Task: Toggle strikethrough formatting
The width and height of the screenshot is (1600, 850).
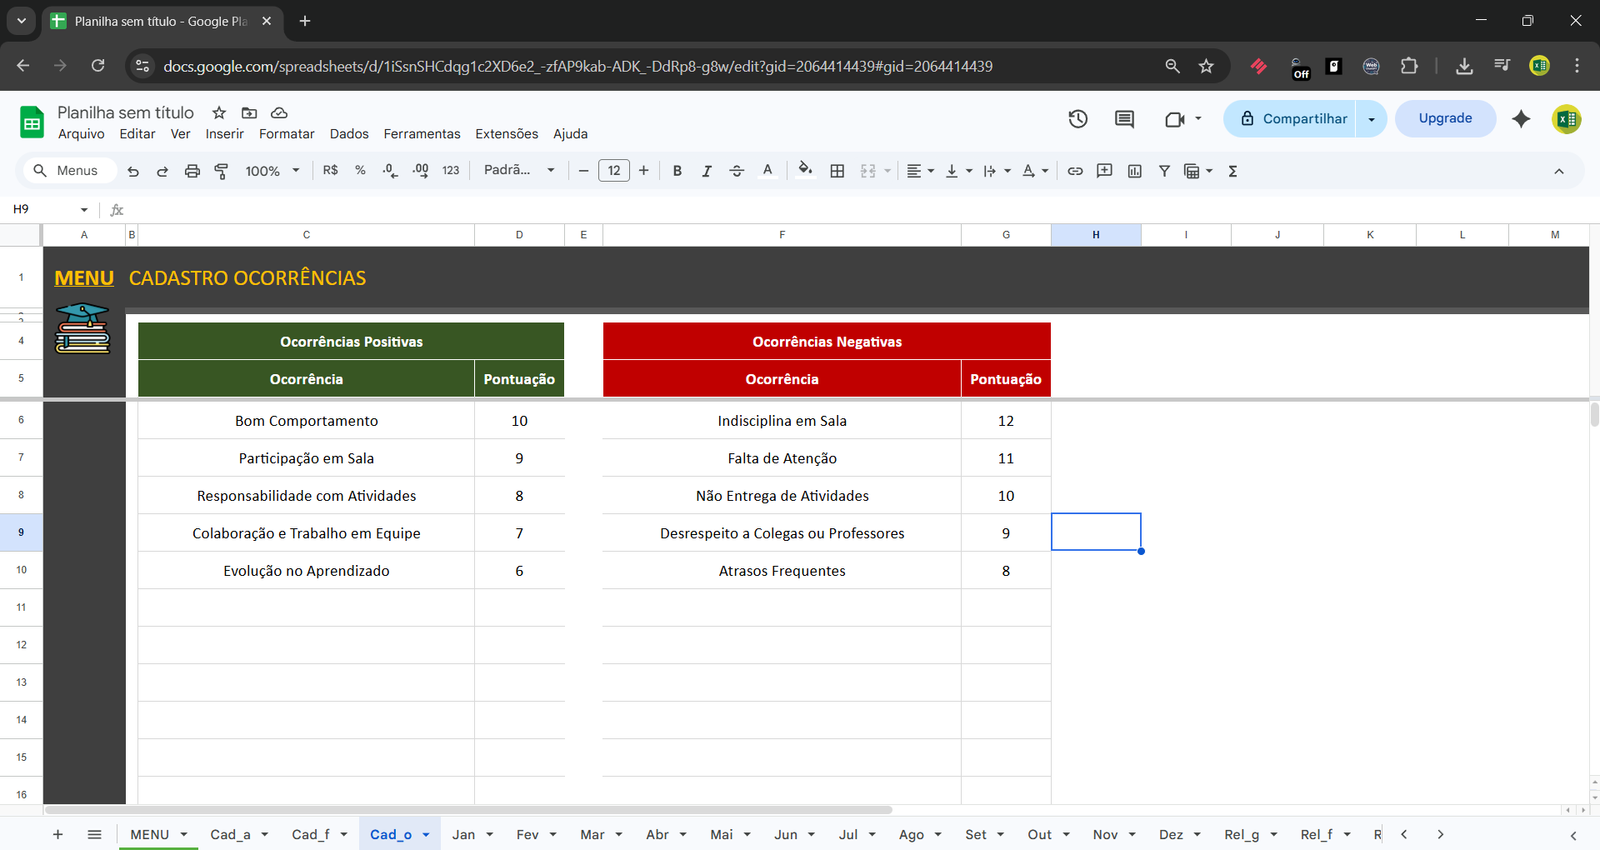Action: (x=737, y=171)
